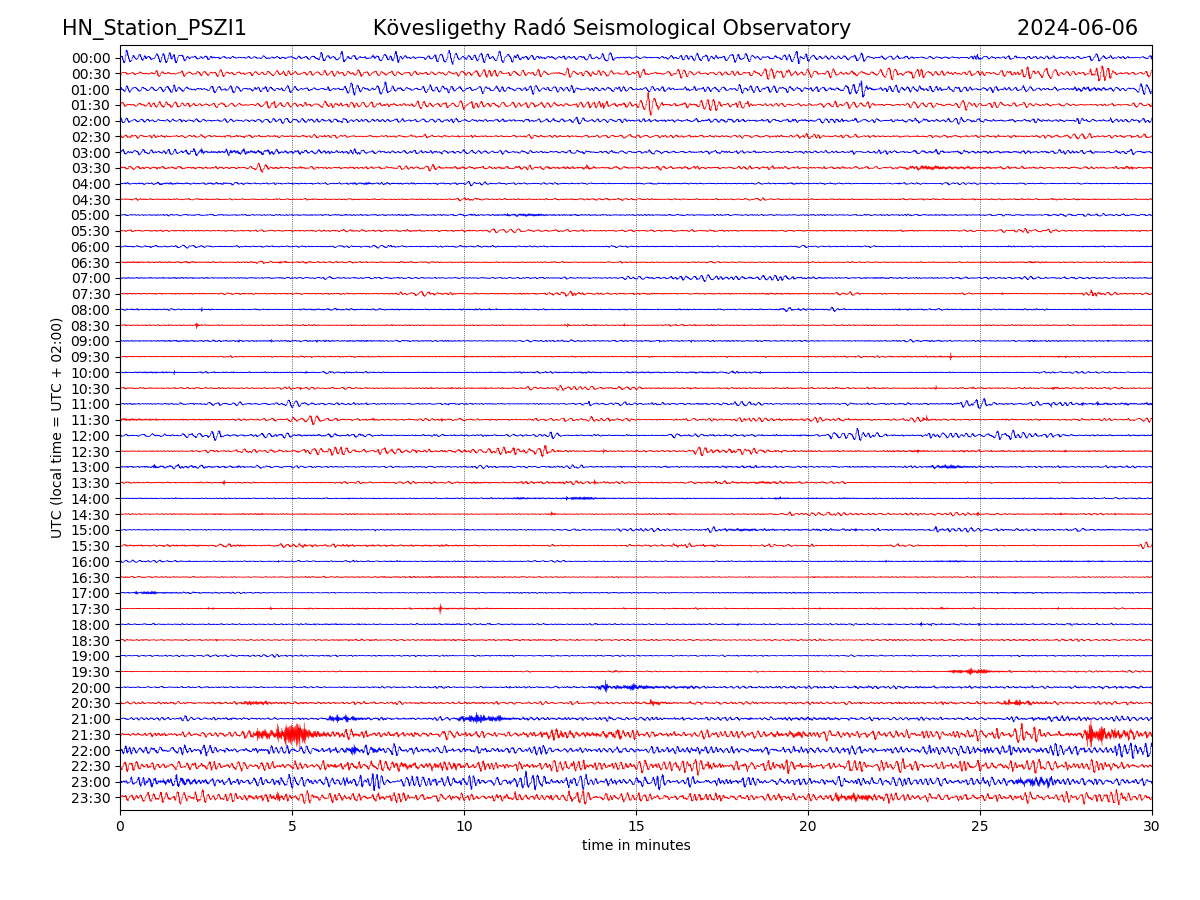
Task: Select the 01:30 time row label
Action: [91, 105]
